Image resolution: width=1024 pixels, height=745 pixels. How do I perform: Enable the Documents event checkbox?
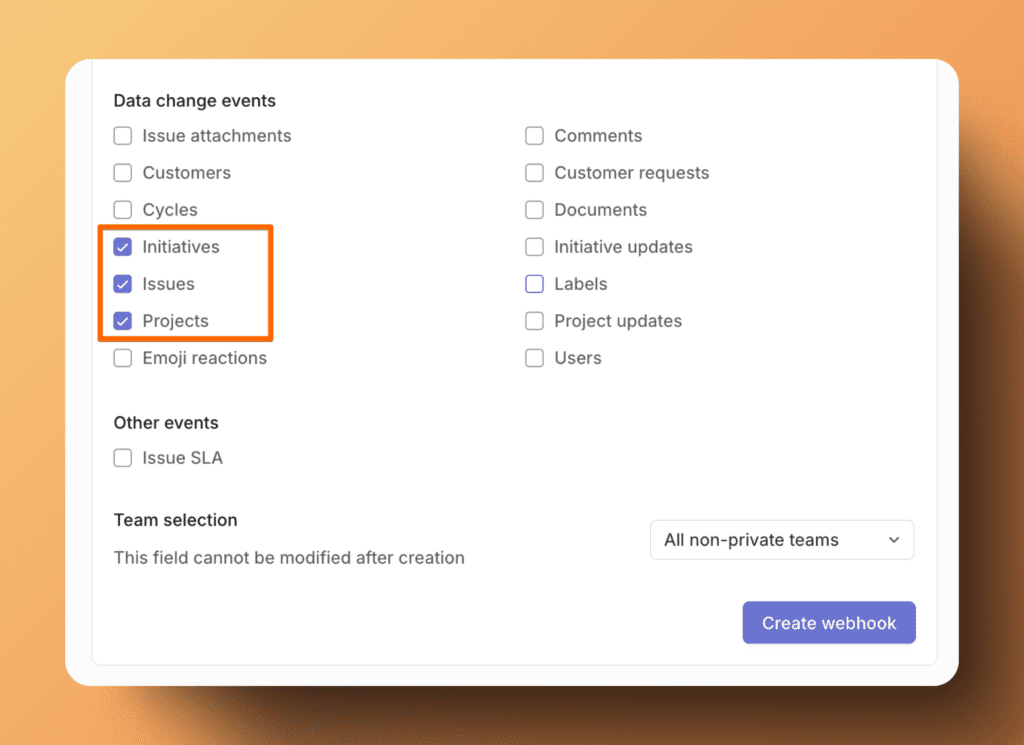click(535, 210)
